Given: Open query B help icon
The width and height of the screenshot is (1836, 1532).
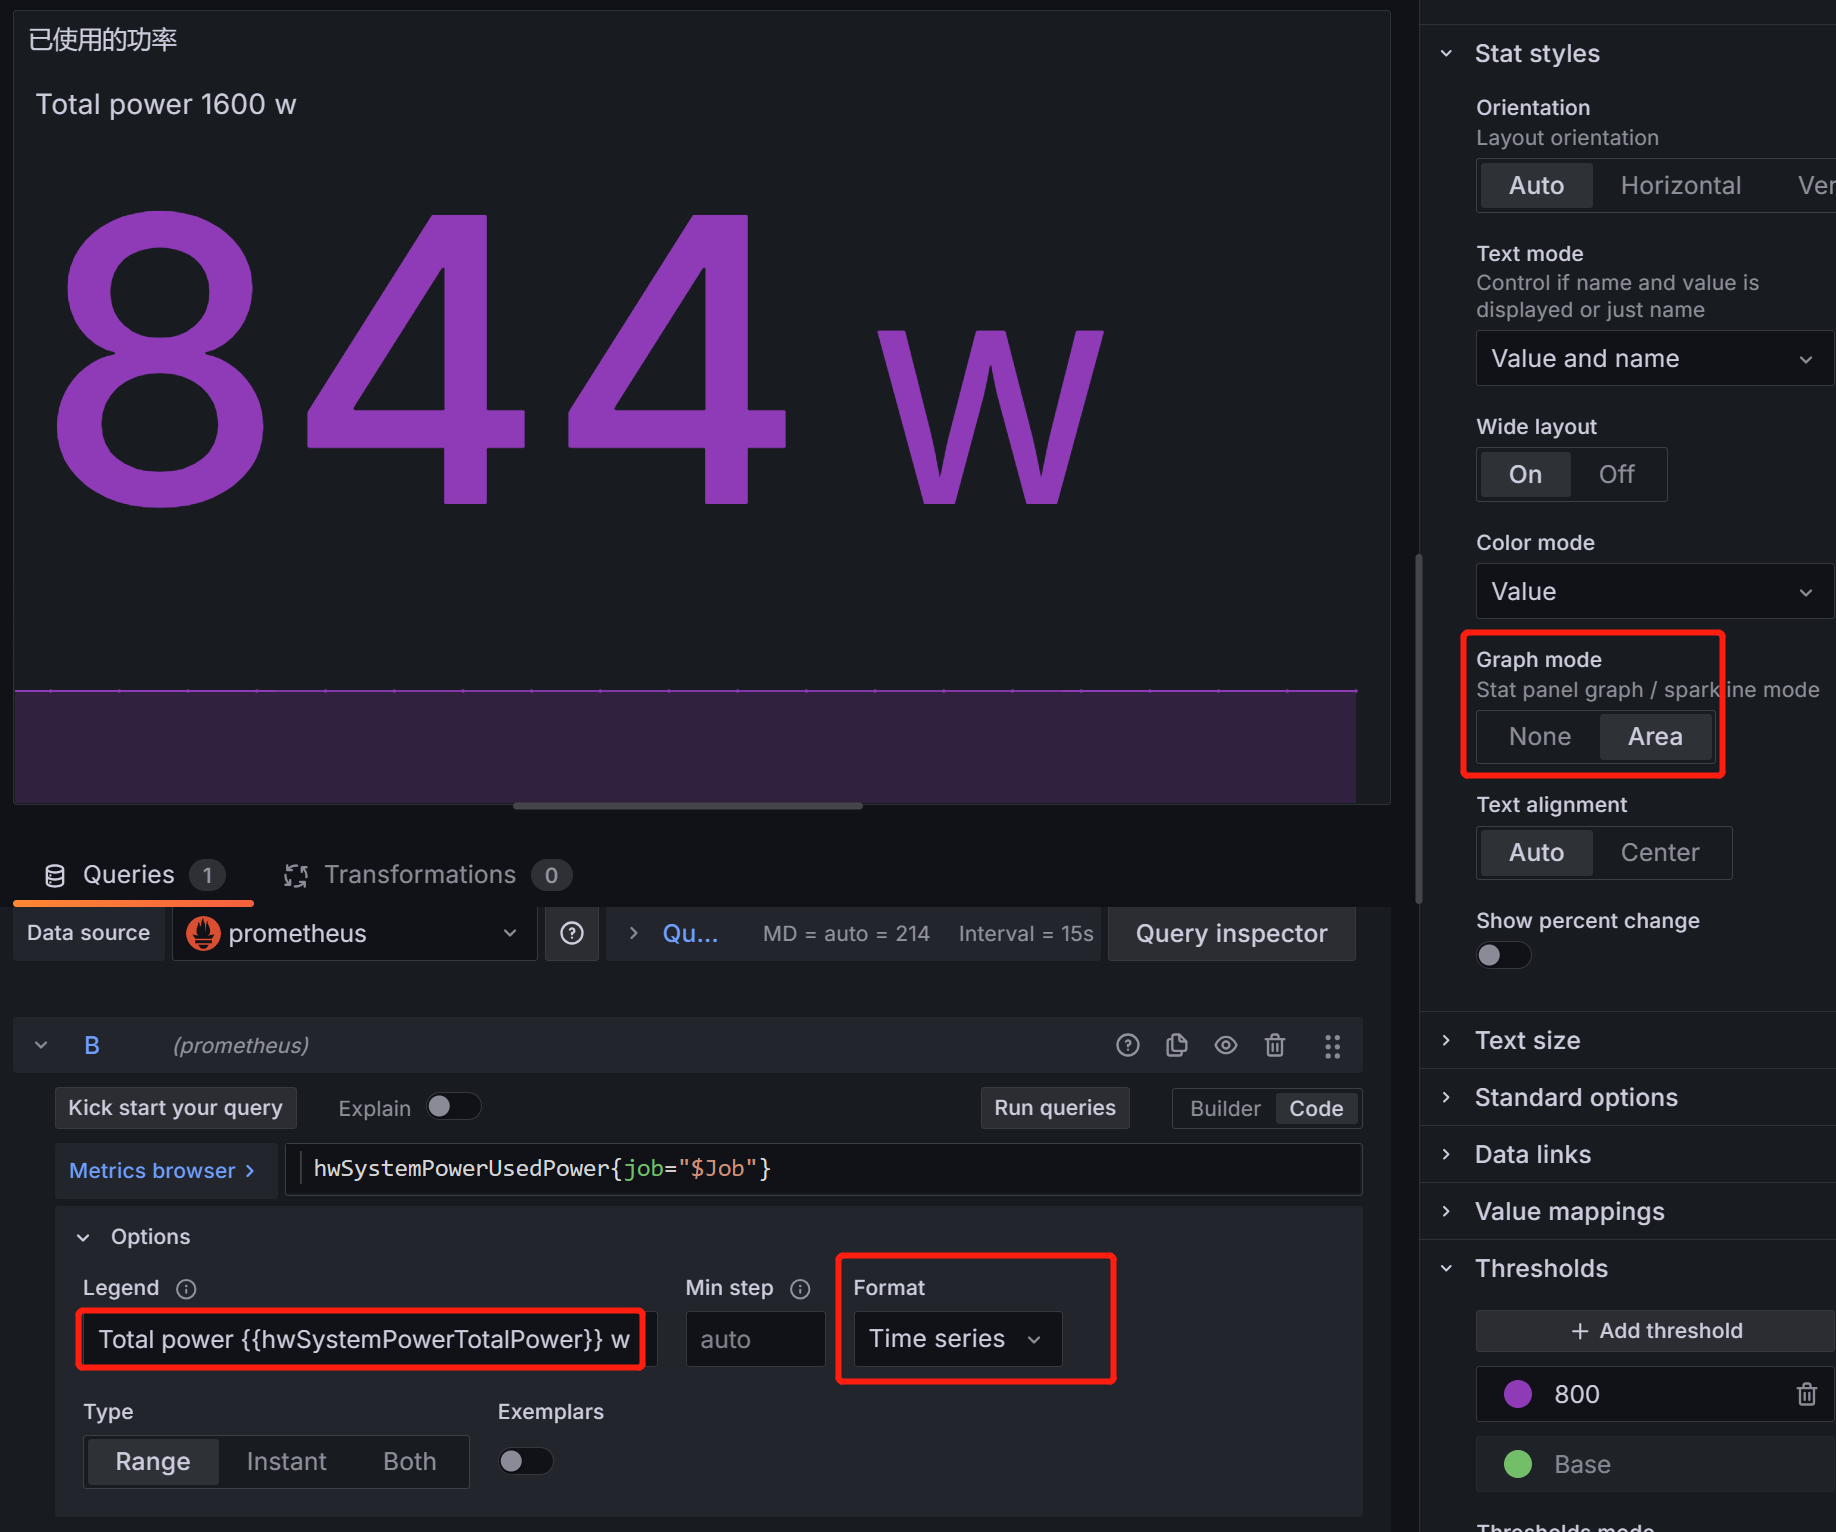Looking at the screenshot, I should (x=1127, y=1045).
